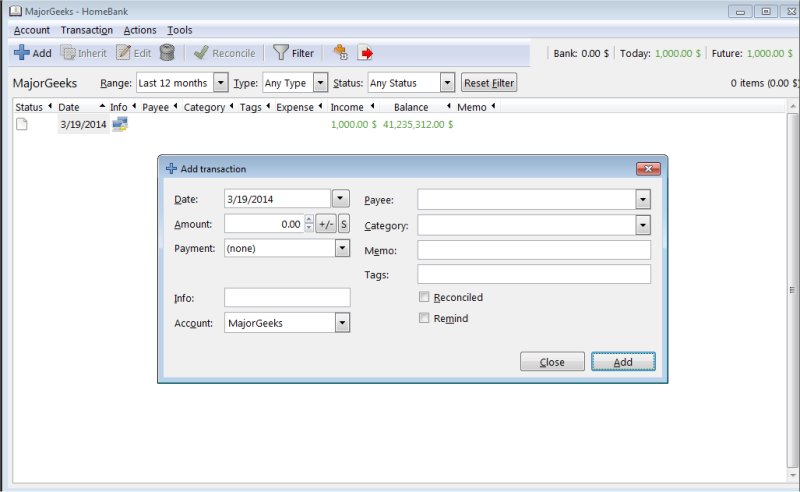
Task: Check the Remind checkbox
Action: click(425, 318)
